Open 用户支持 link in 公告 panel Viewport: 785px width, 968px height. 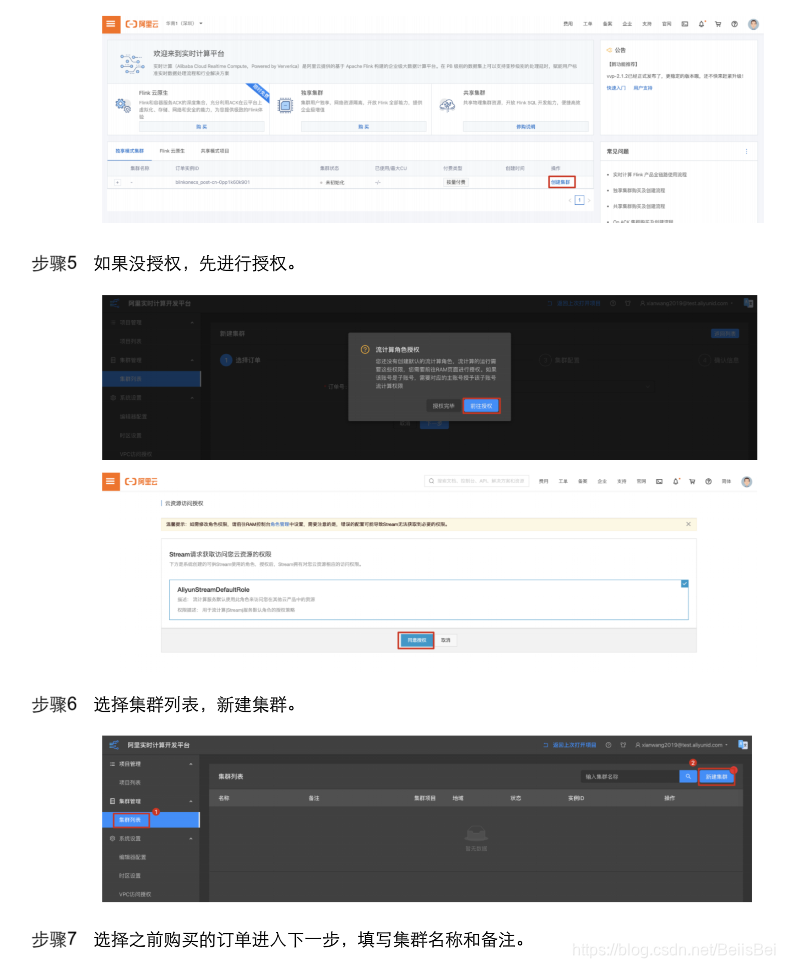pyautogui.click(x=642, y=88)
